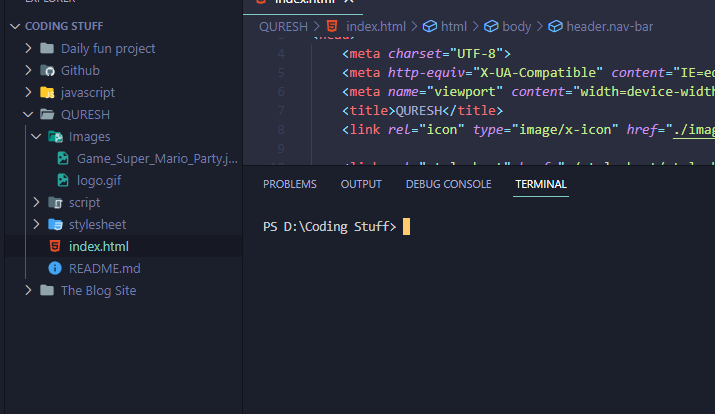This screenshot has width=715, height=414.
Task: Click line number 8 in the gutter
Action: [x=281, y=129]
